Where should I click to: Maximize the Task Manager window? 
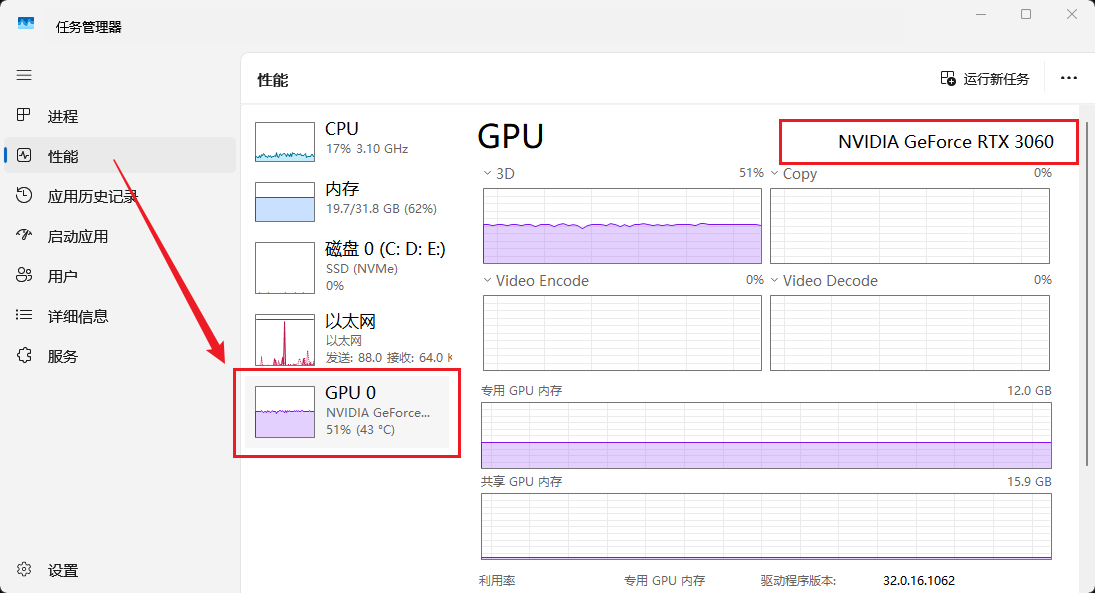1026,14
